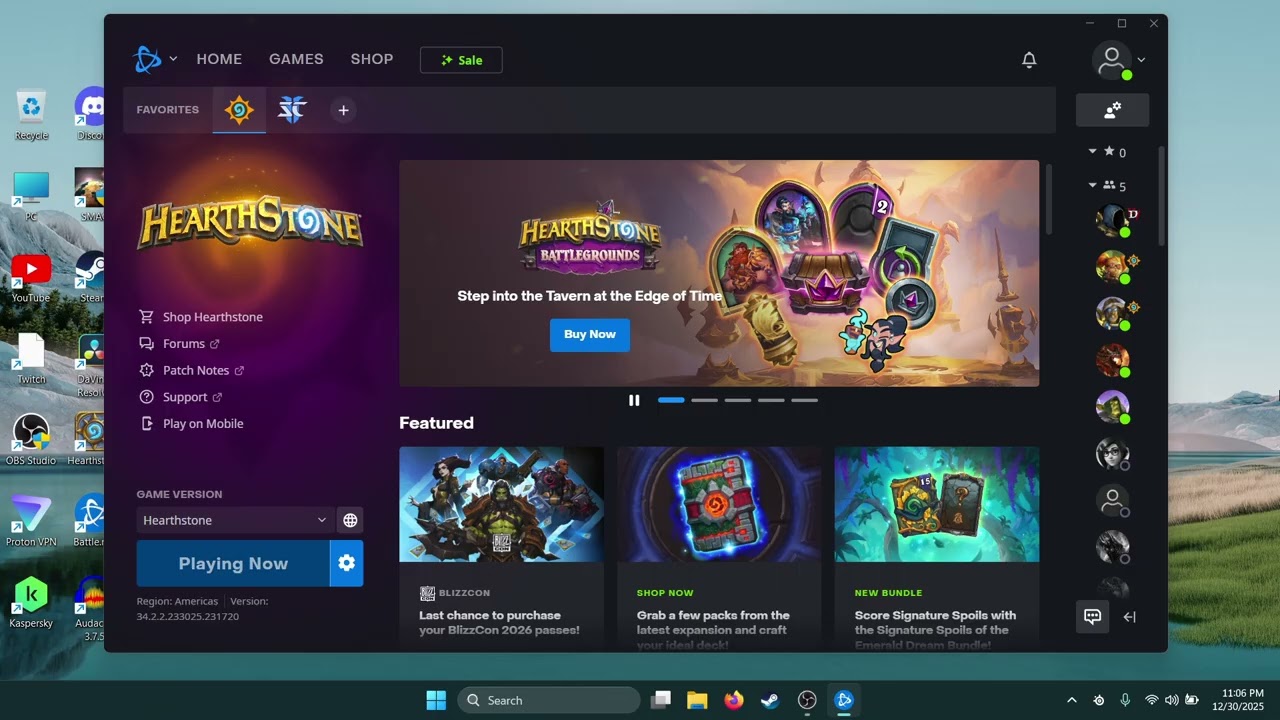Click your profile avatar at the top right
Viewport: 1280px width, 720px height.
(1112, 60)
